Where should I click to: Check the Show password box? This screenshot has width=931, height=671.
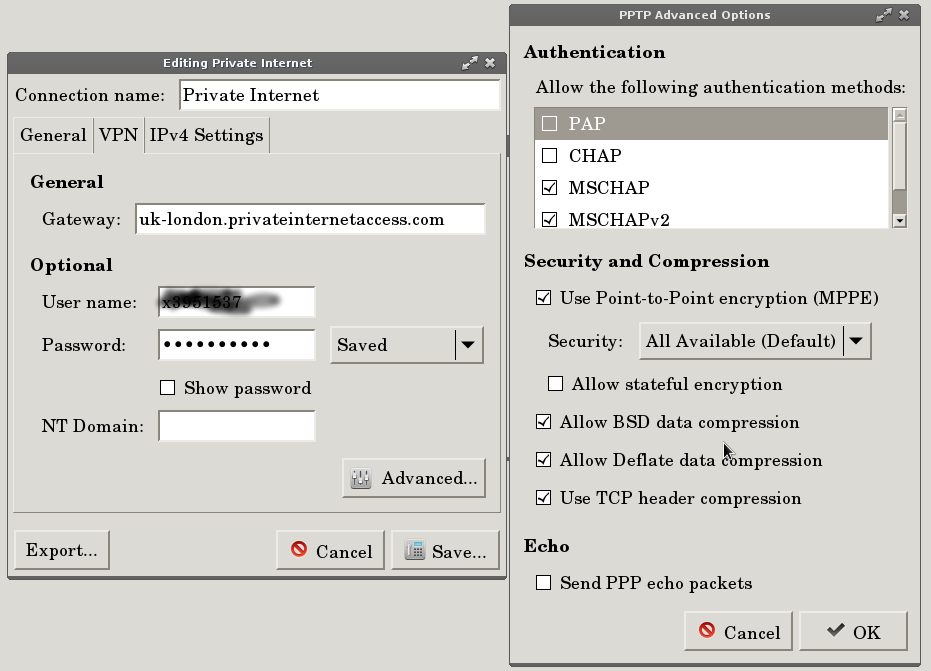tap(167, 388)
